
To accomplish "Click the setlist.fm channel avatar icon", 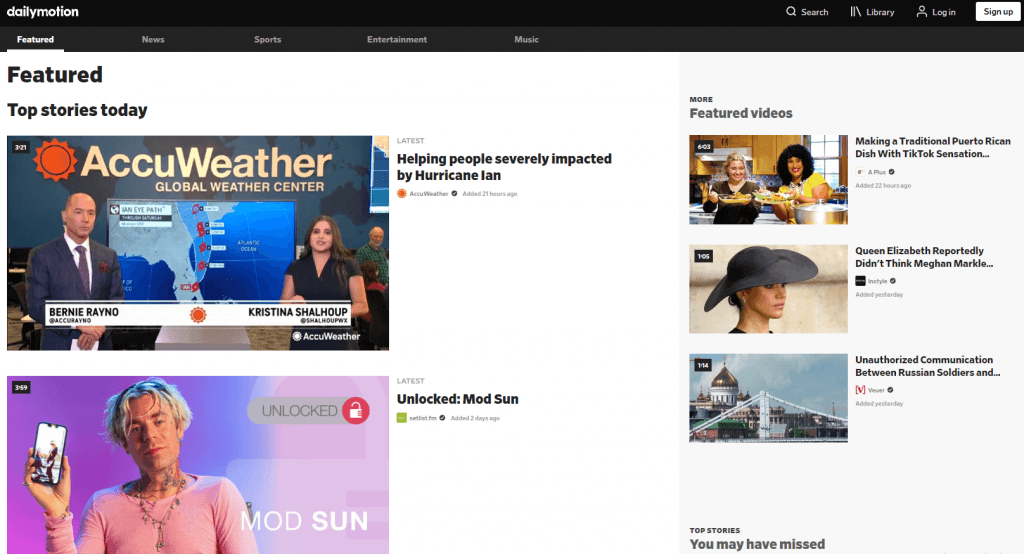I will (x=402, y=418).
